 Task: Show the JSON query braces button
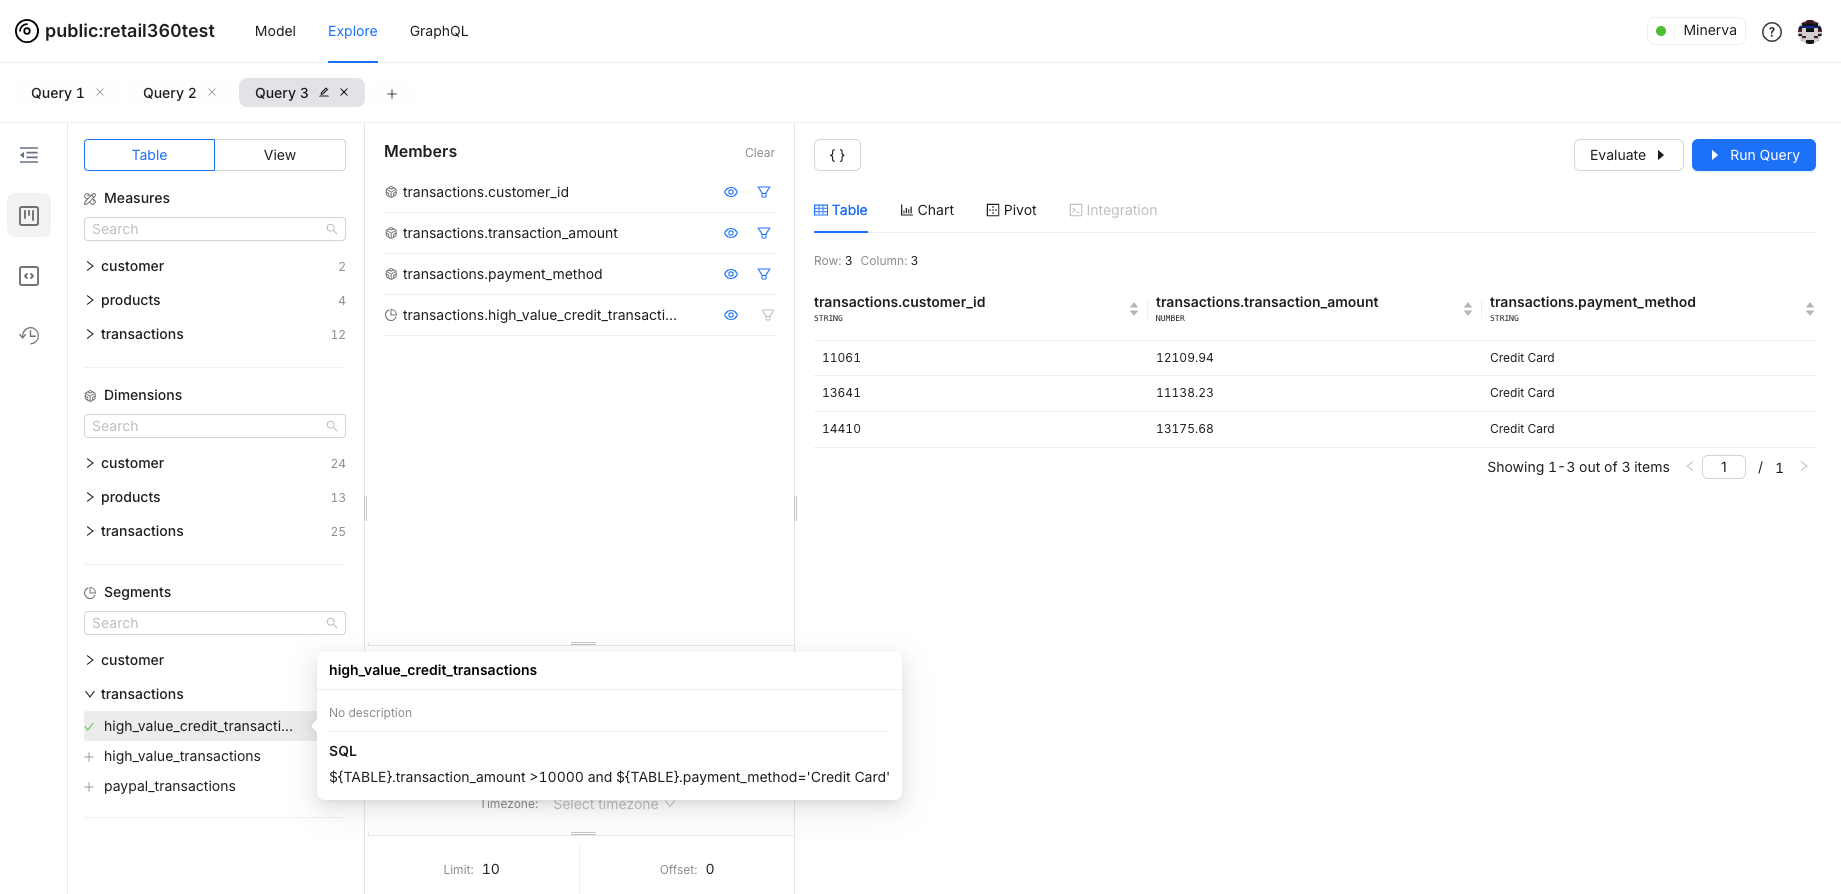point(837,155)
